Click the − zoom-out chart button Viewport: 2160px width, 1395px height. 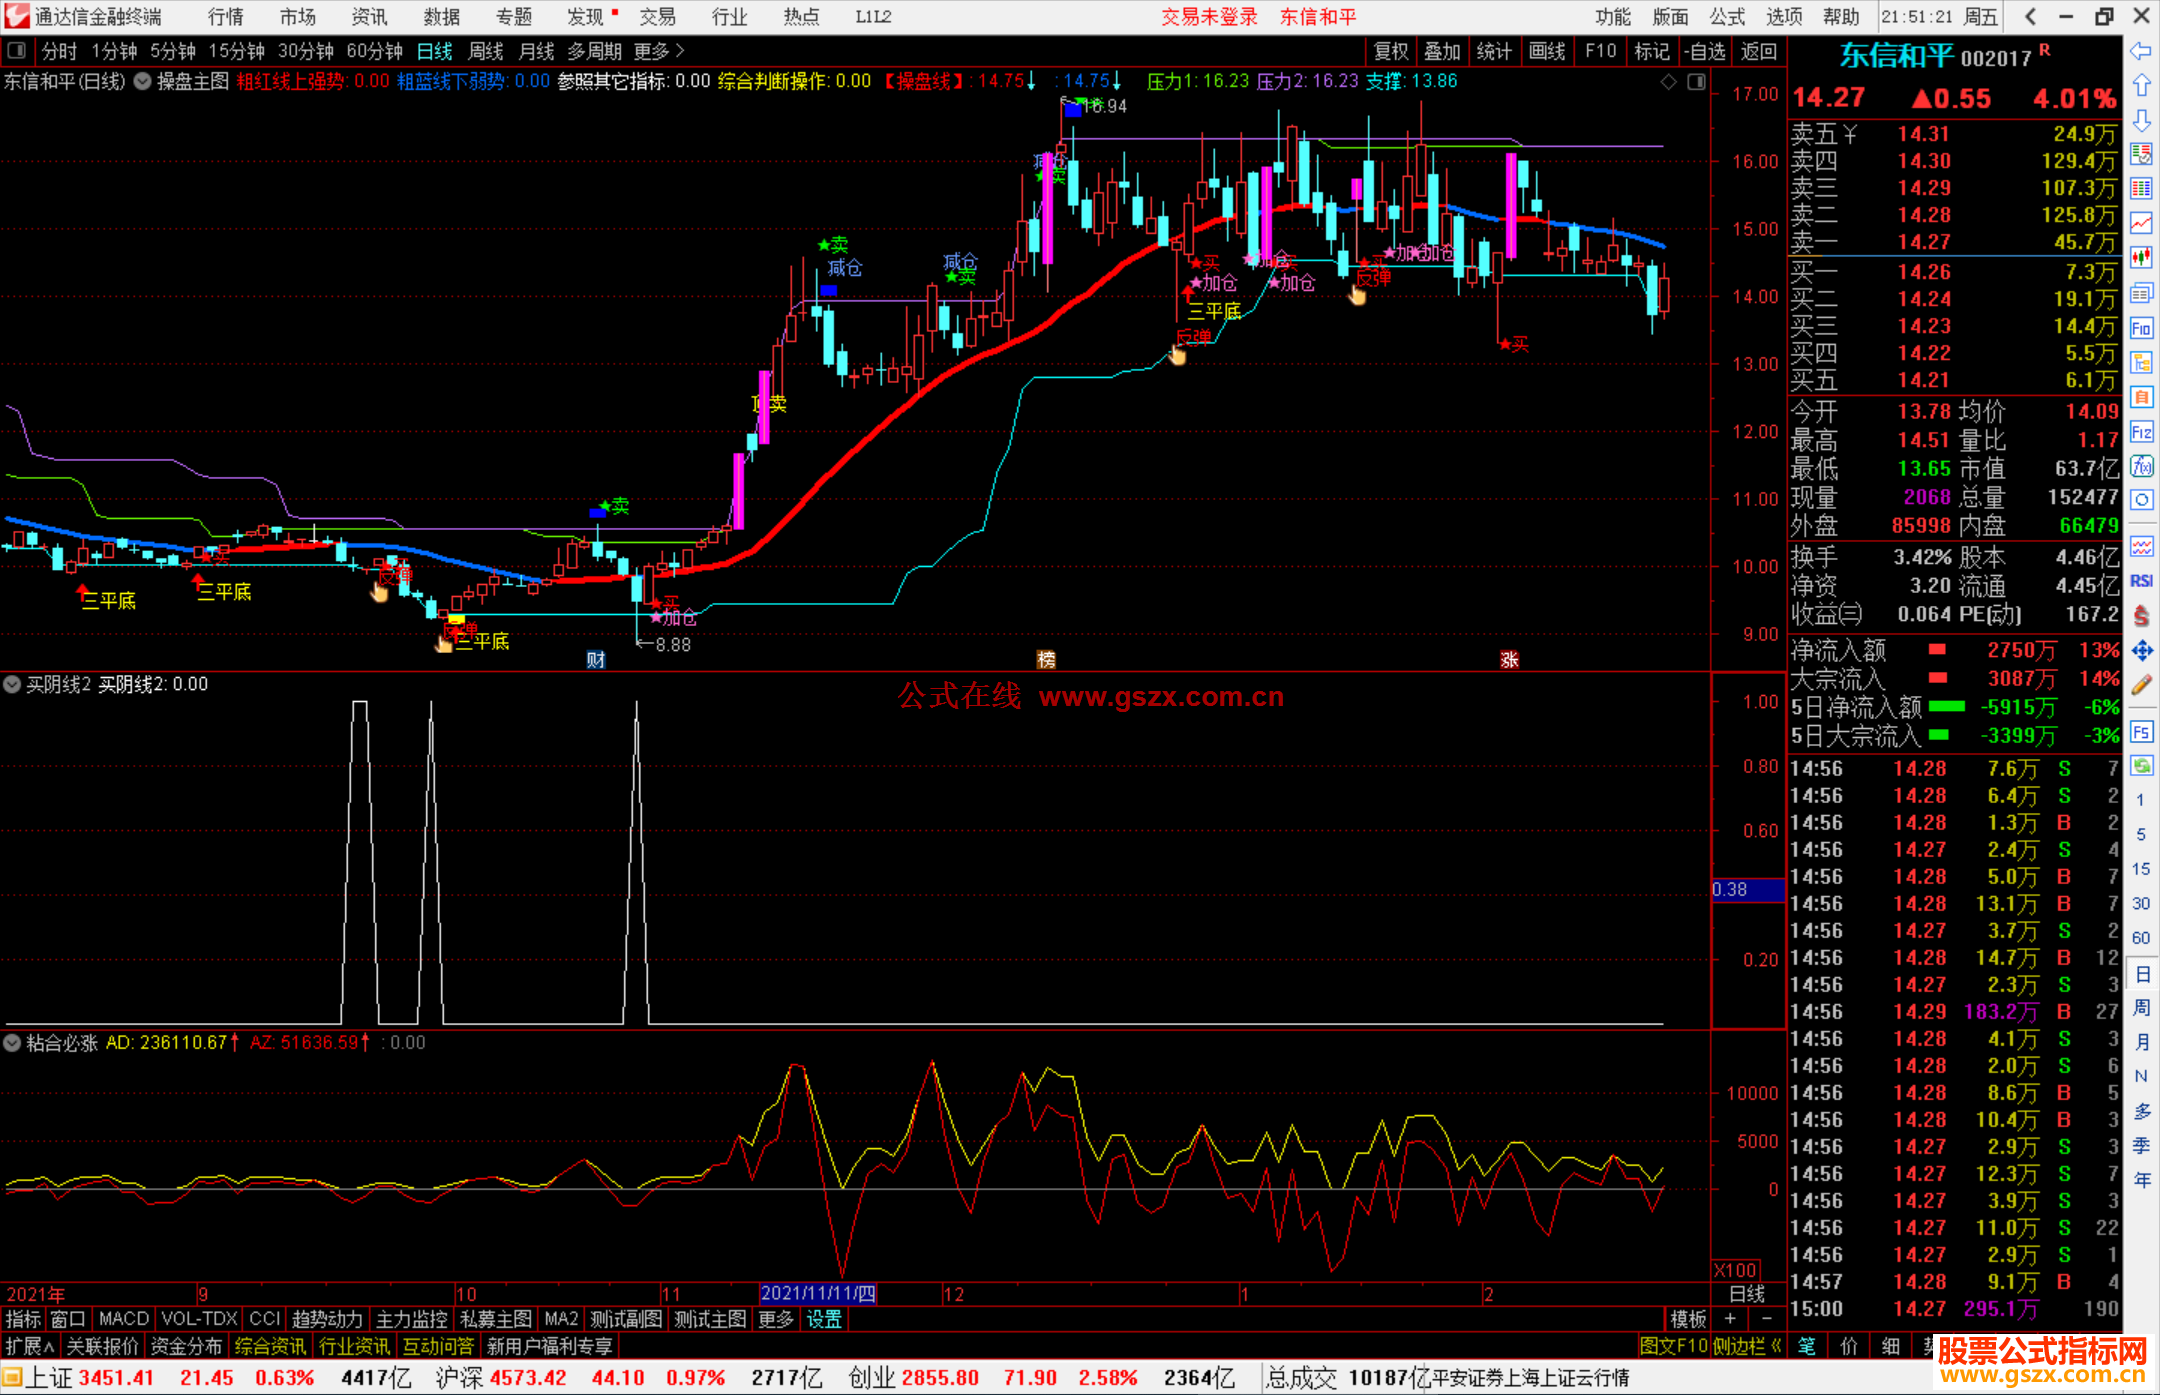click(1766, 1319)
